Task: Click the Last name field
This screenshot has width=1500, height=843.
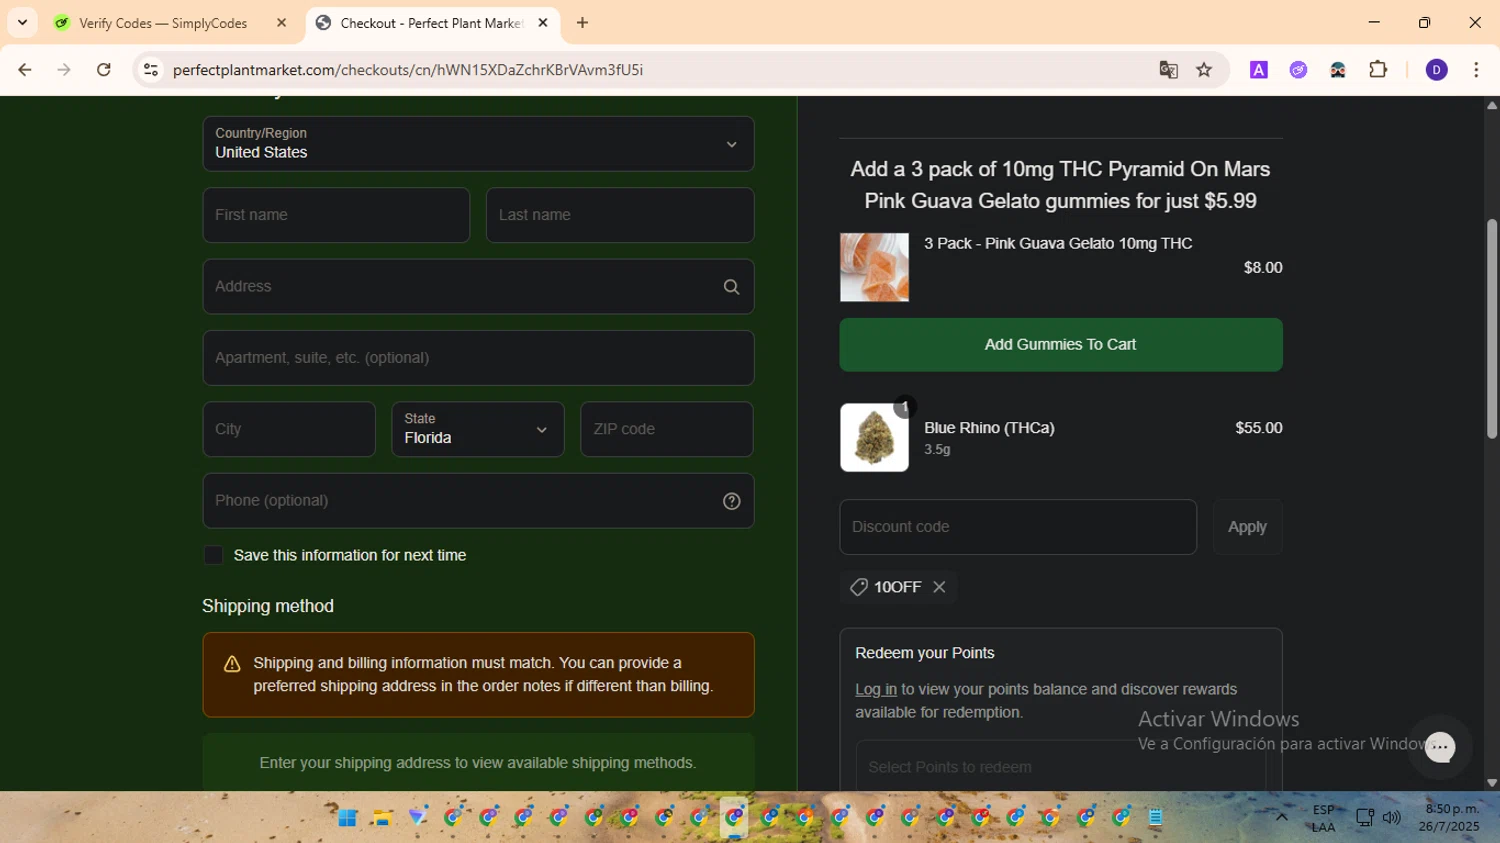Action: tap(620, 215)
